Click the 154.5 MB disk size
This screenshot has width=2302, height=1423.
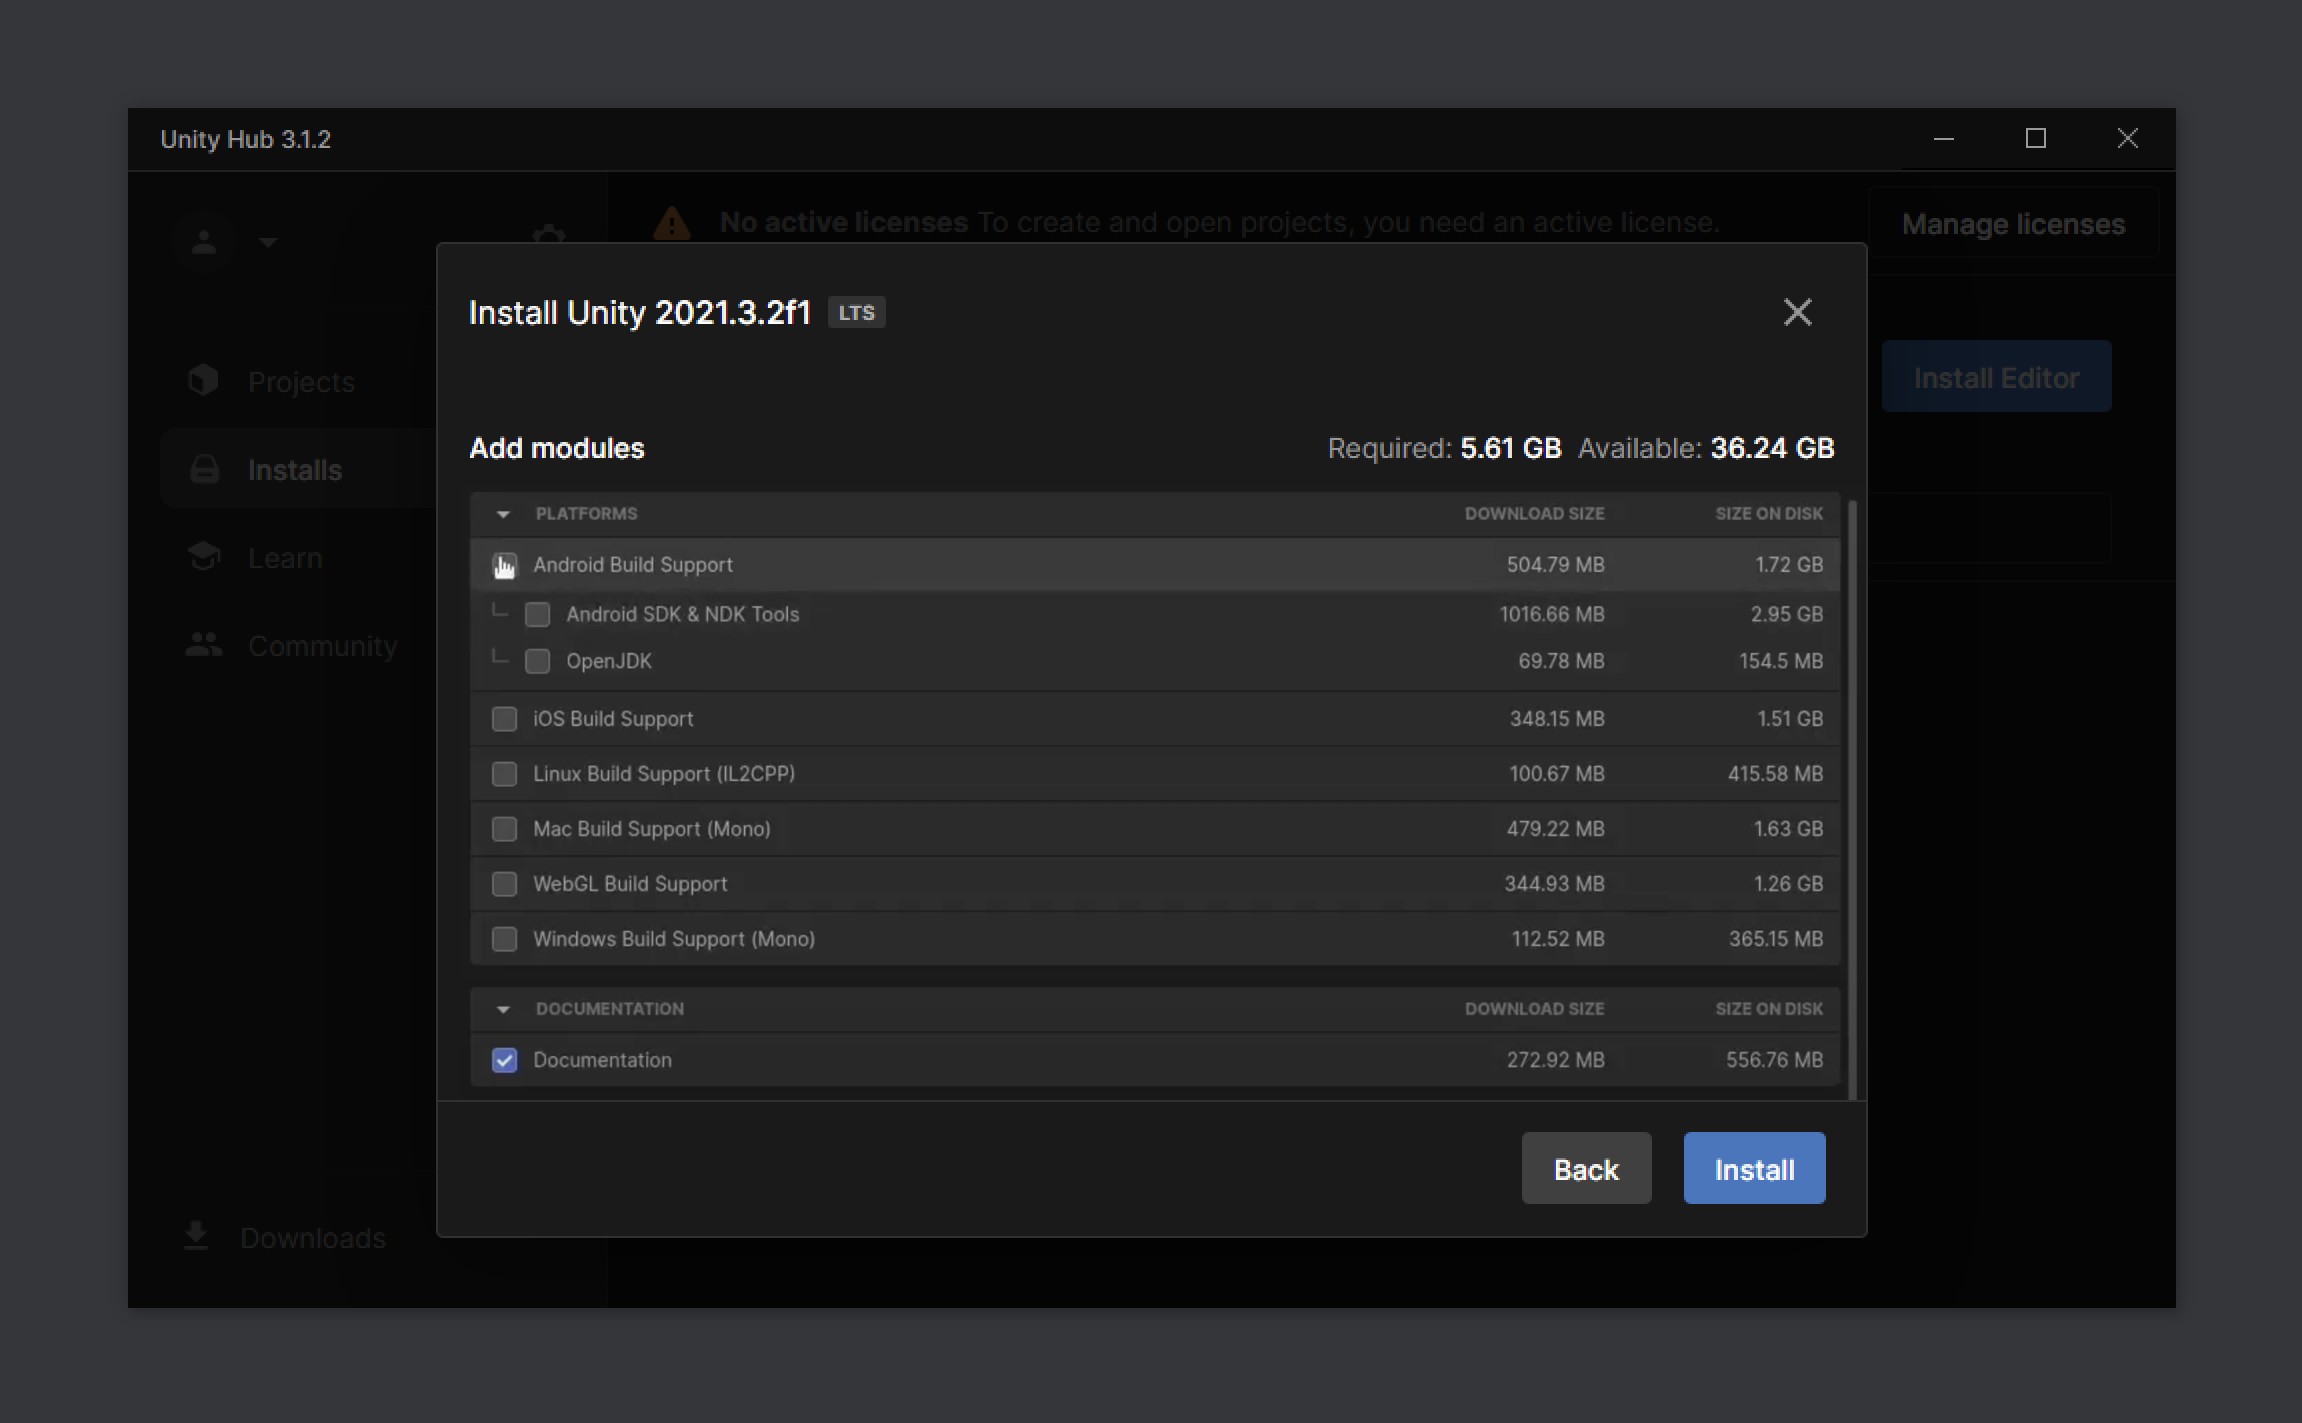[1781, 661]
